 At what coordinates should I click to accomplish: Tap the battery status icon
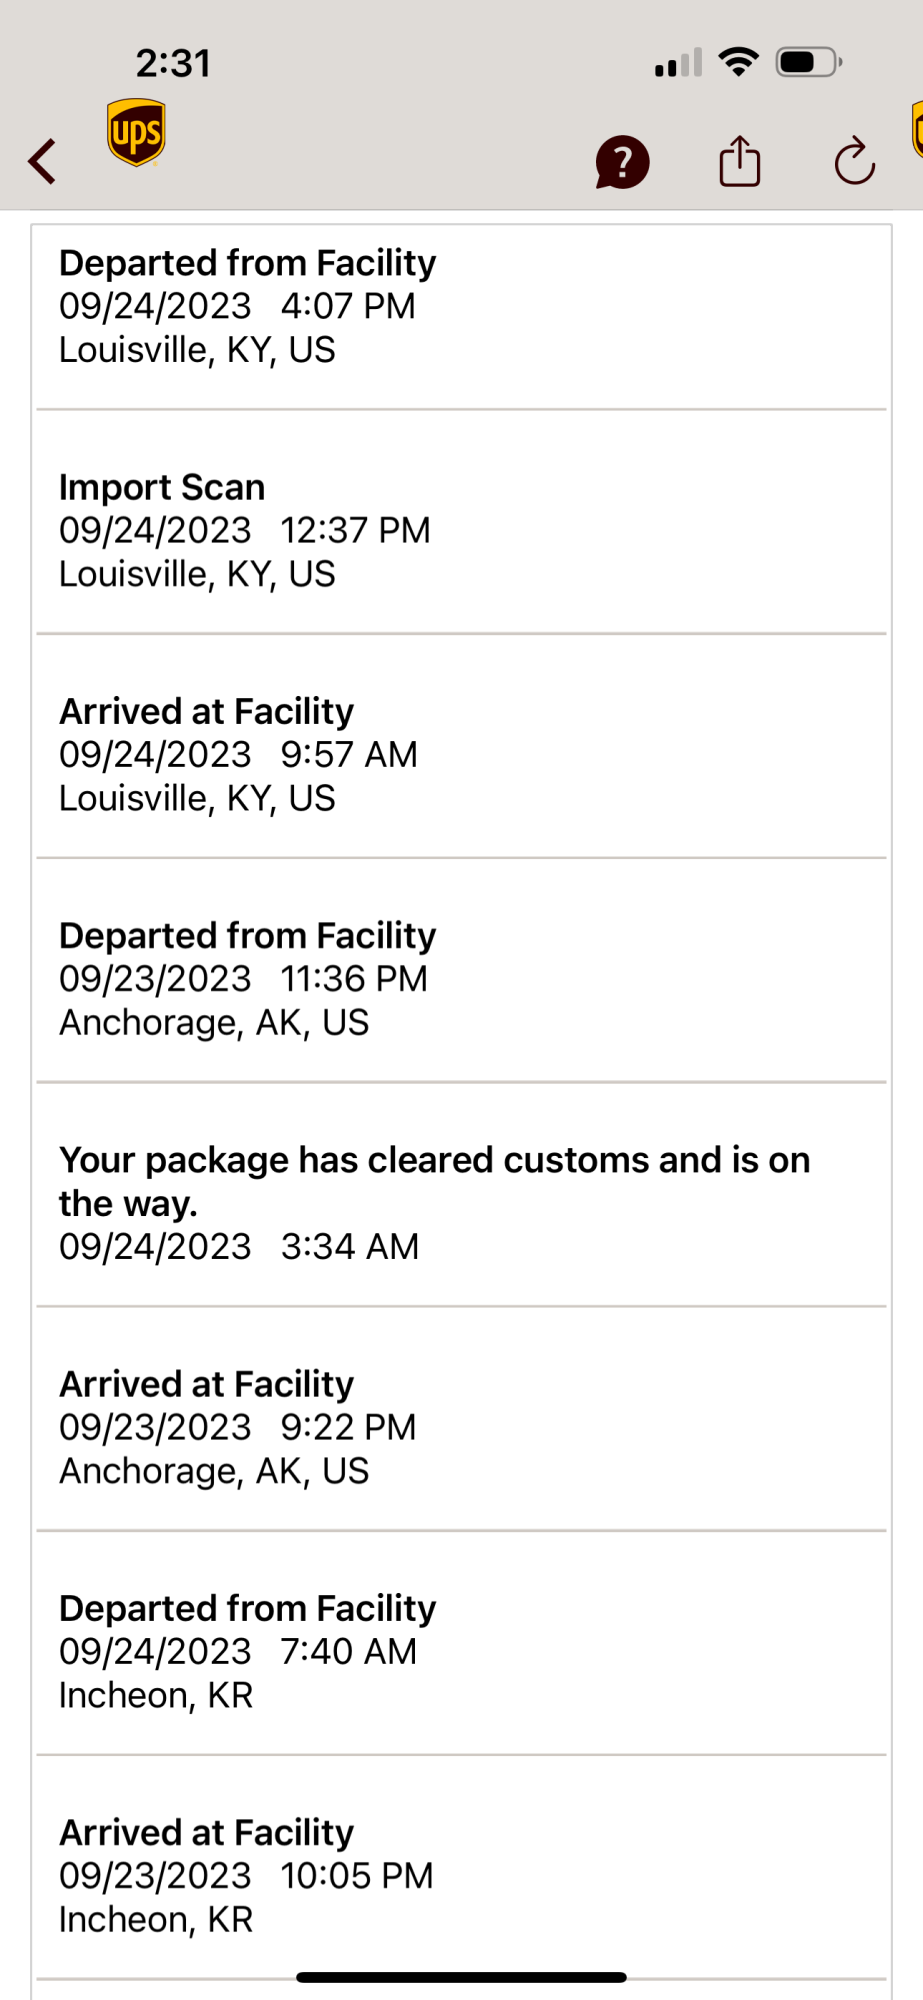point(809,63)
